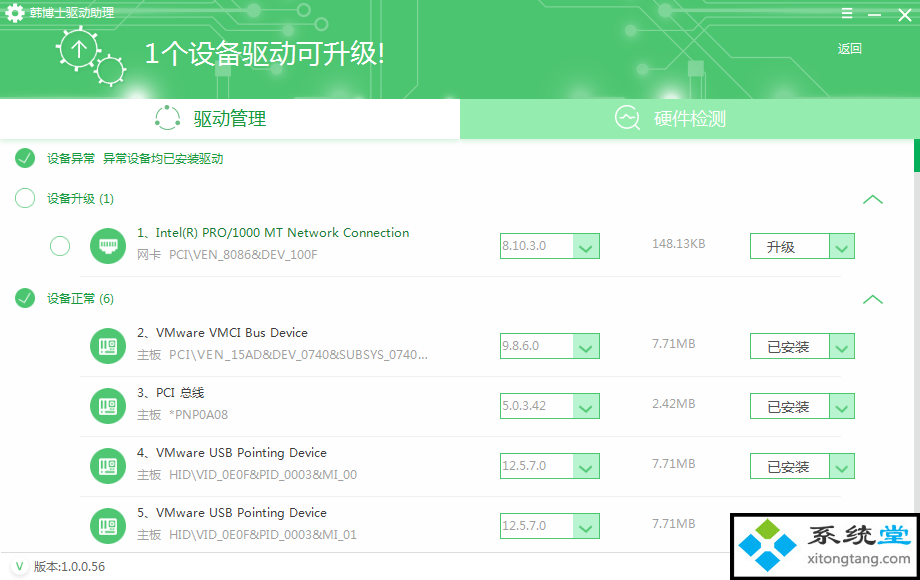
Task: Click the vertical scrollbar thumb
Action: click(916, 155)
